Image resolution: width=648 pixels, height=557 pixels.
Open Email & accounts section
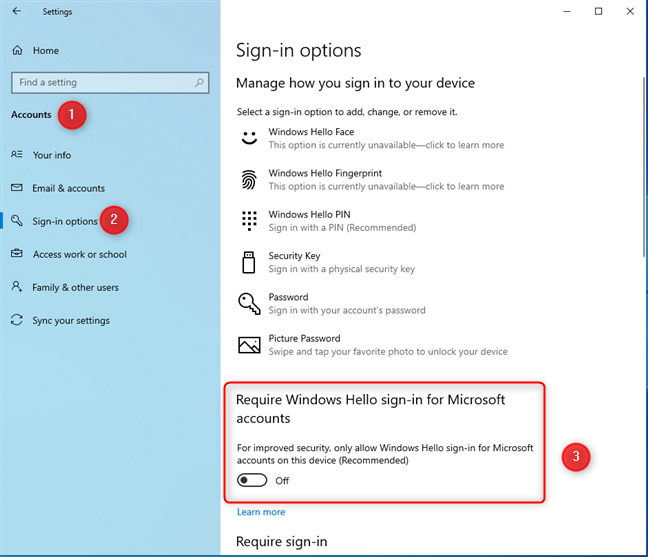[69, 188]
